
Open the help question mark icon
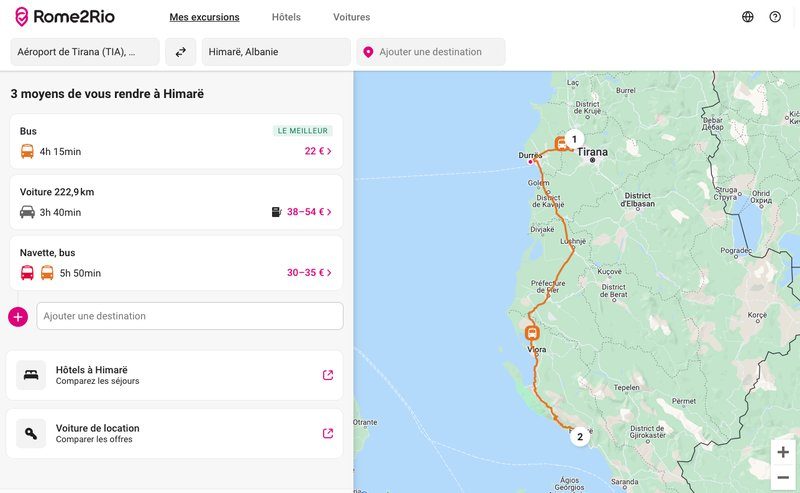(775, 17)
